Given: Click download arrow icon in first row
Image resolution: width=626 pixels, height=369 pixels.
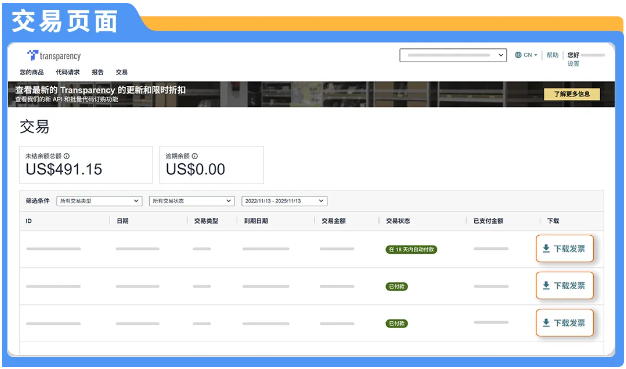Looking at the screenshot, I should (x=546, y=248).
